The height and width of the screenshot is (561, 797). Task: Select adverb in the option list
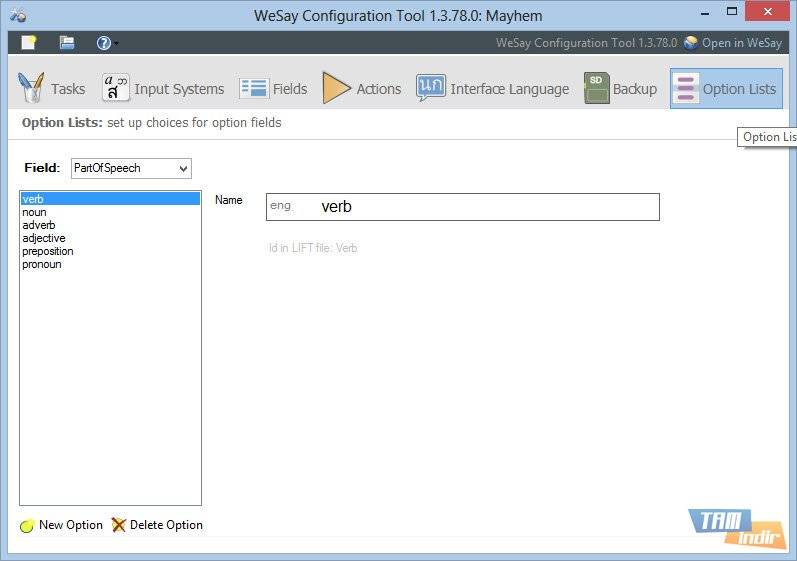[x=39, y=225]
